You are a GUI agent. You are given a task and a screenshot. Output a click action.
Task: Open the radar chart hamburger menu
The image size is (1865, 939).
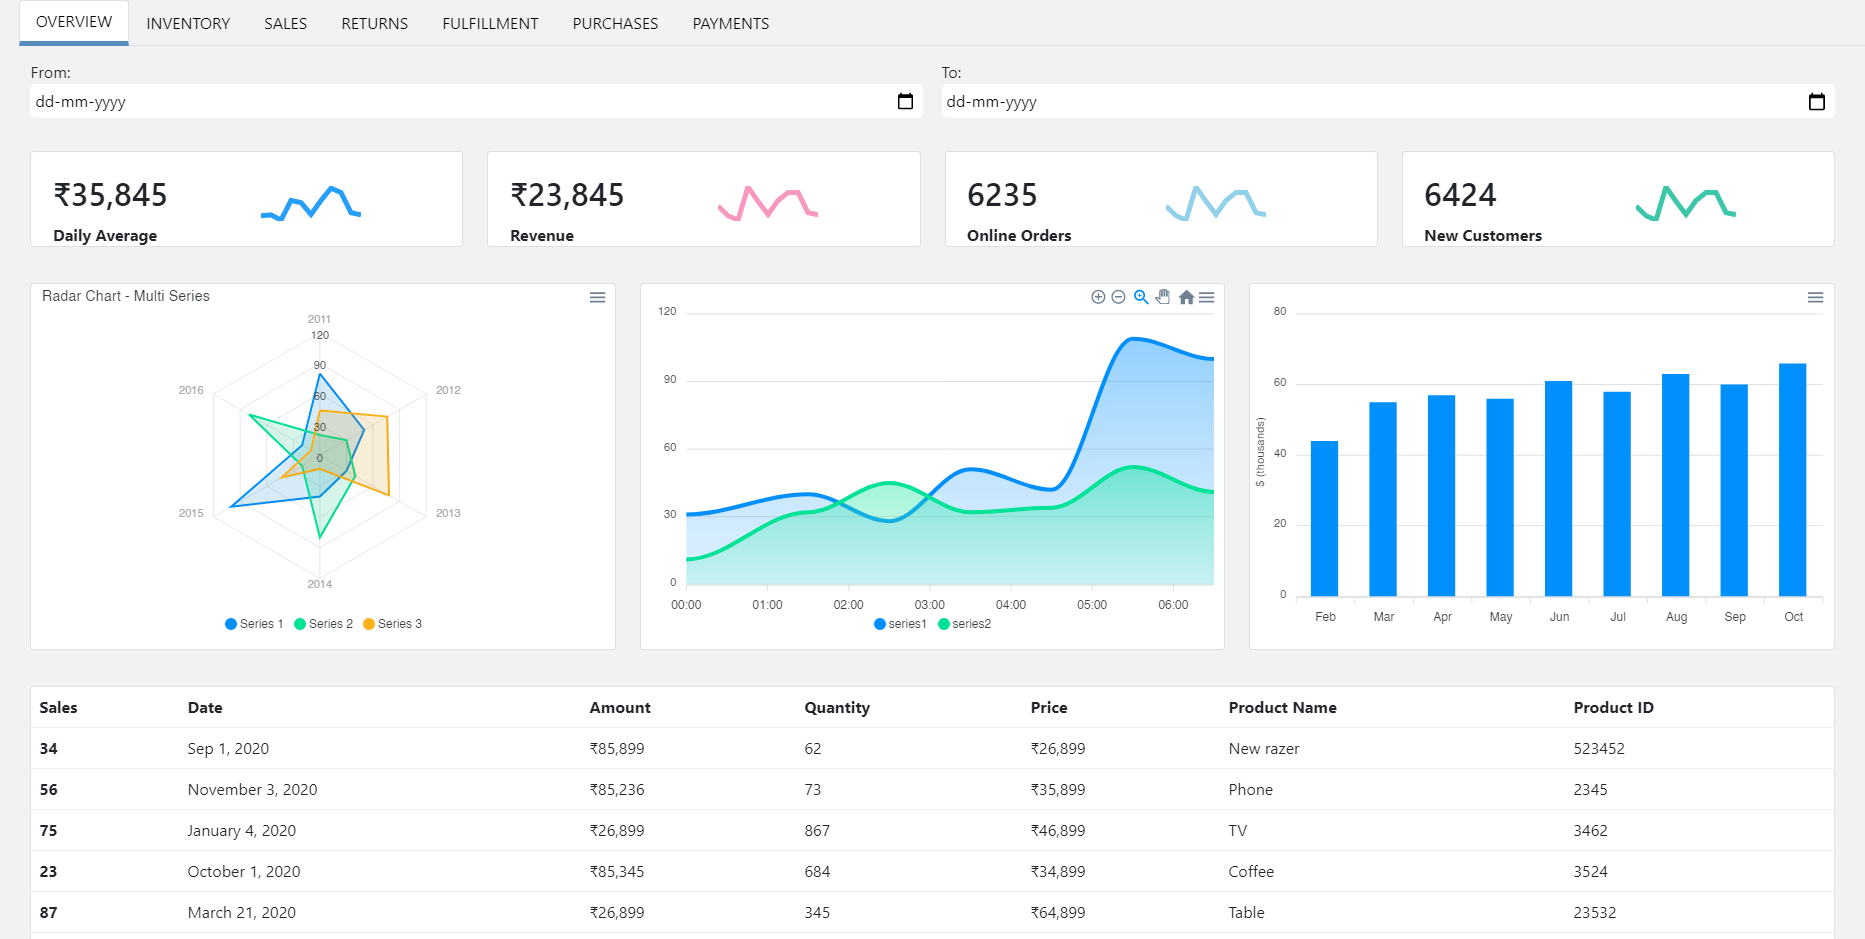(x=597, y=297)
